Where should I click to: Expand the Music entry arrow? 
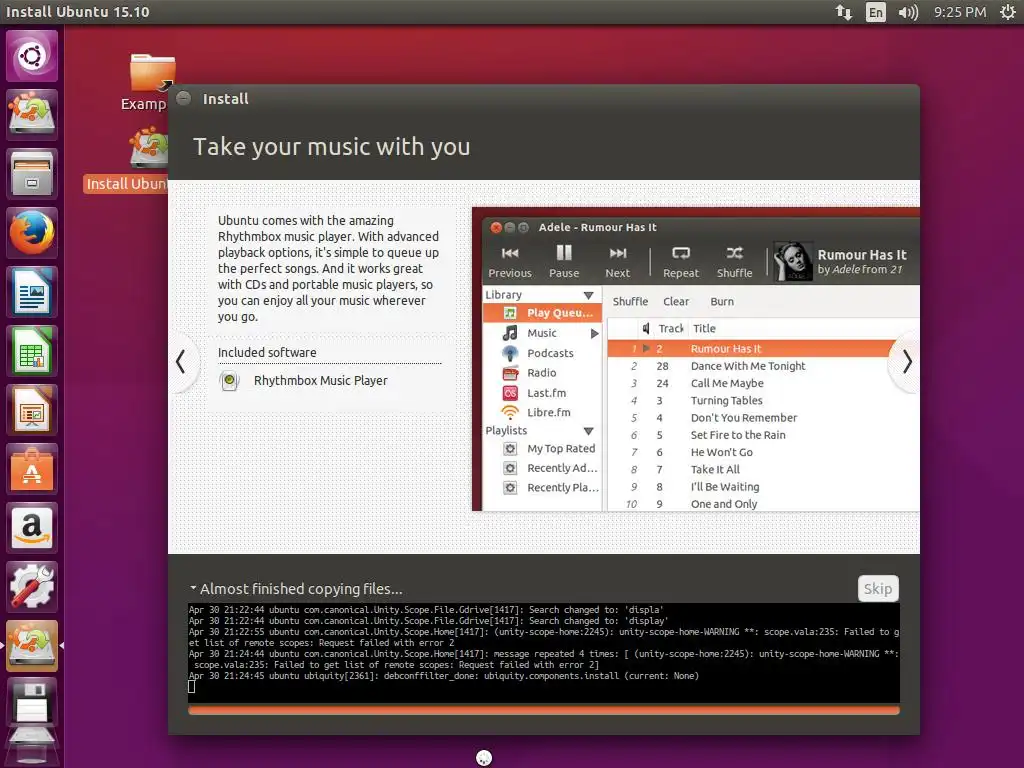point(594,334)
